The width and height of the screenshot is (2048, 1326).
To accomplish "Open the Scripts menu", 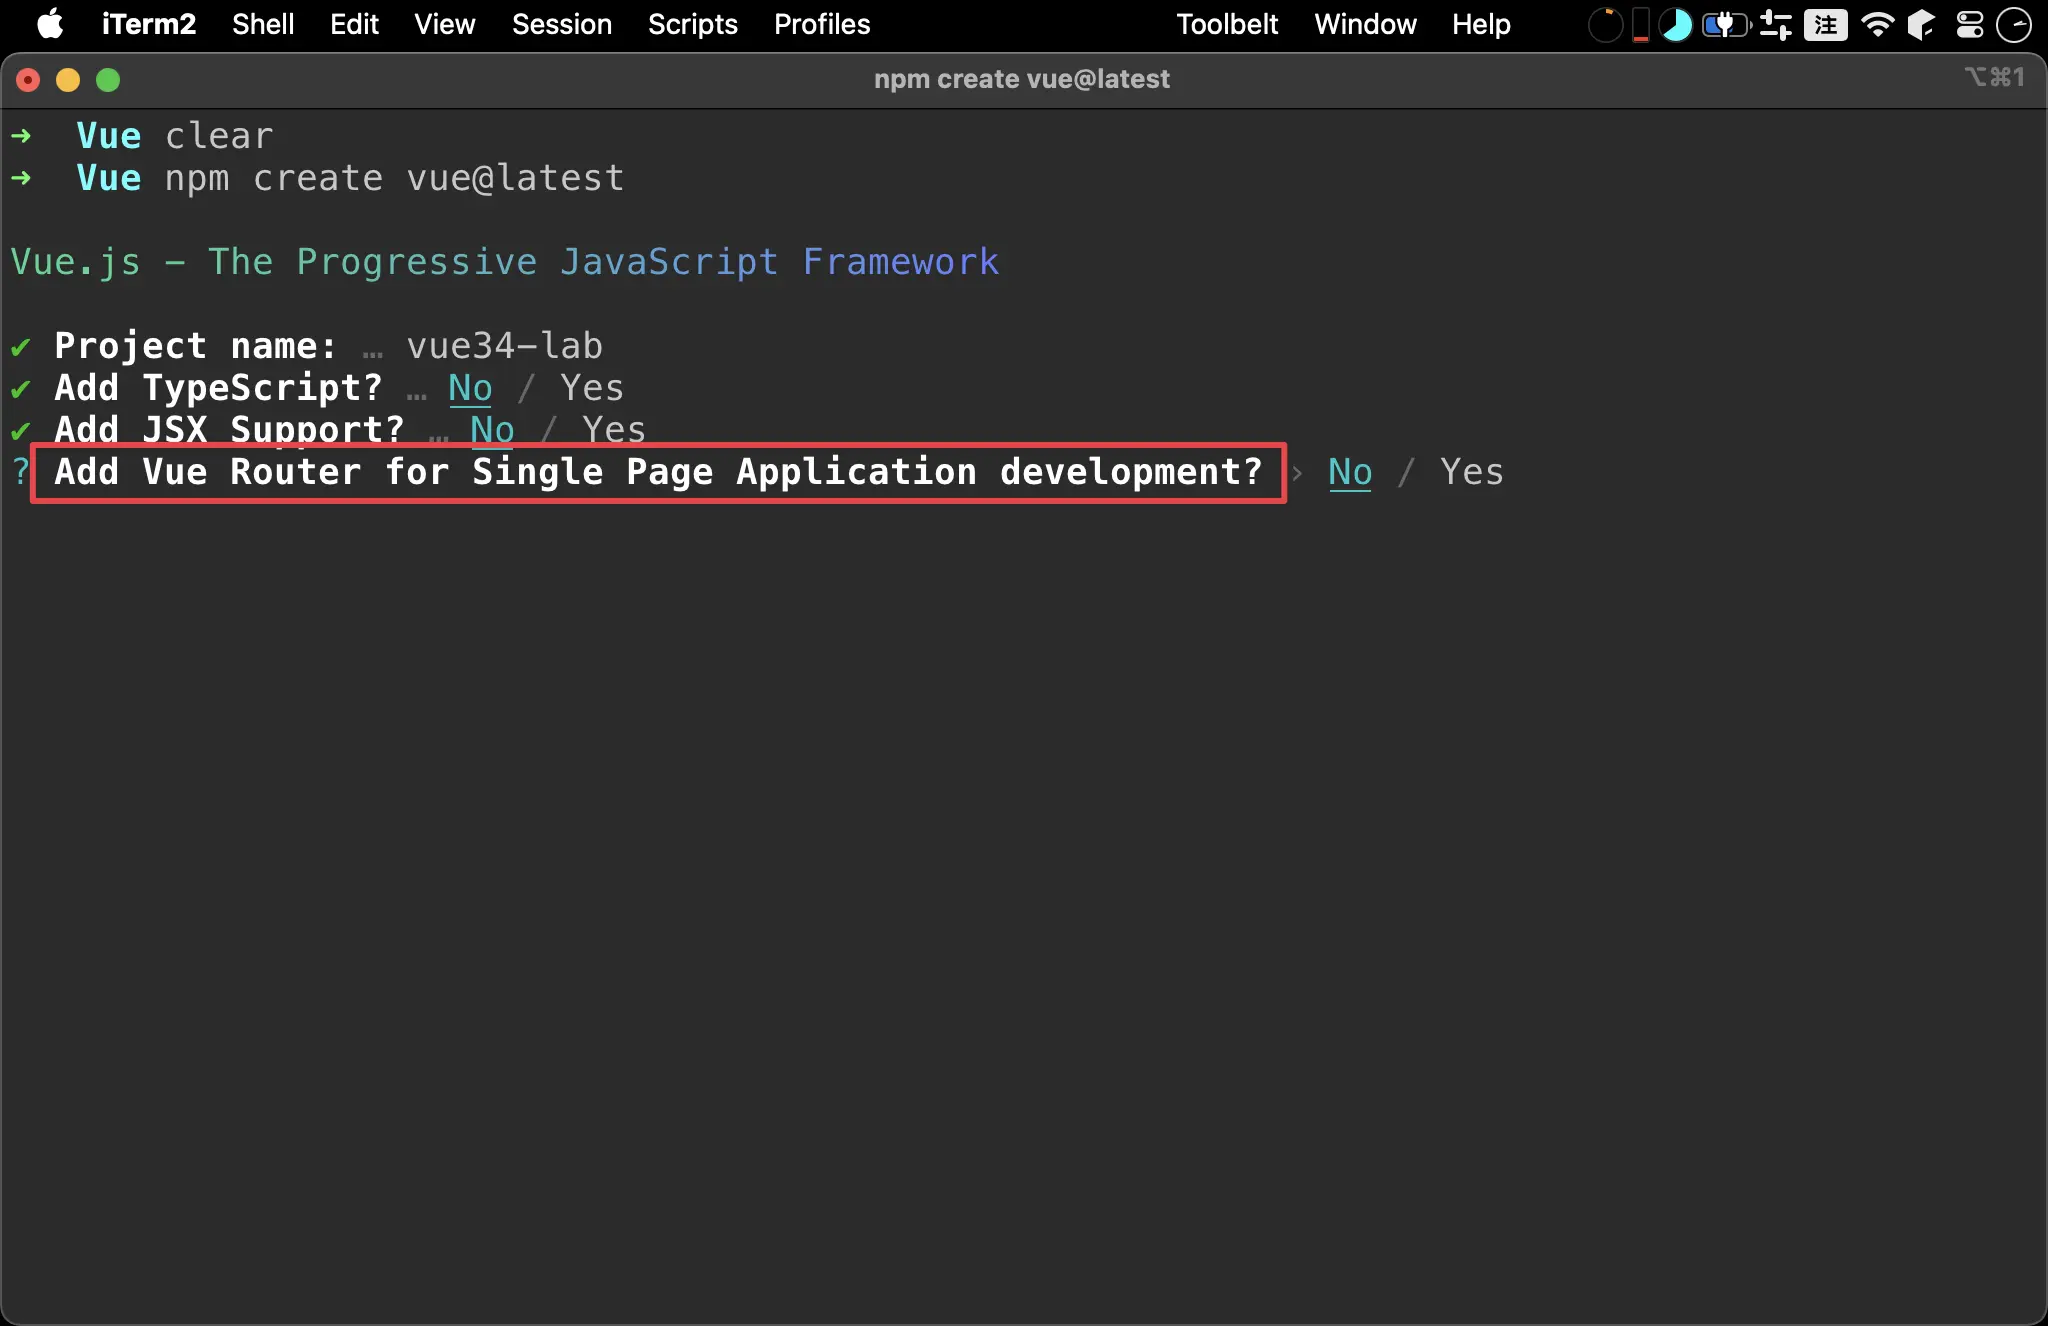I will tap(692, 24).
